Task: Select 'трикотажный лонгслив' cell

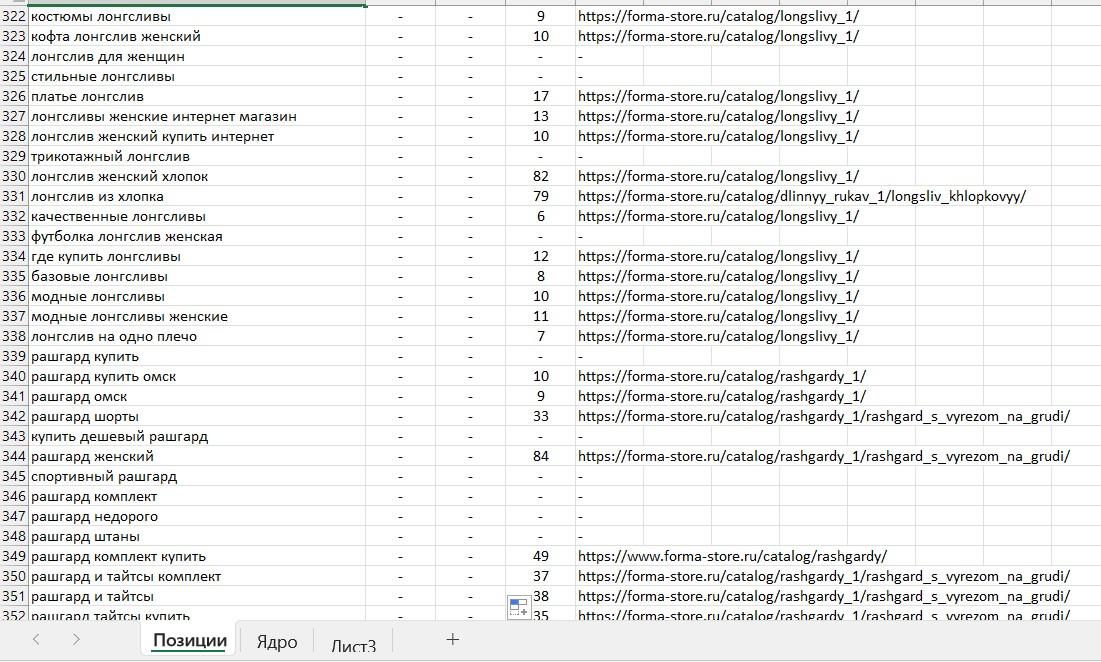Action: 197,157
